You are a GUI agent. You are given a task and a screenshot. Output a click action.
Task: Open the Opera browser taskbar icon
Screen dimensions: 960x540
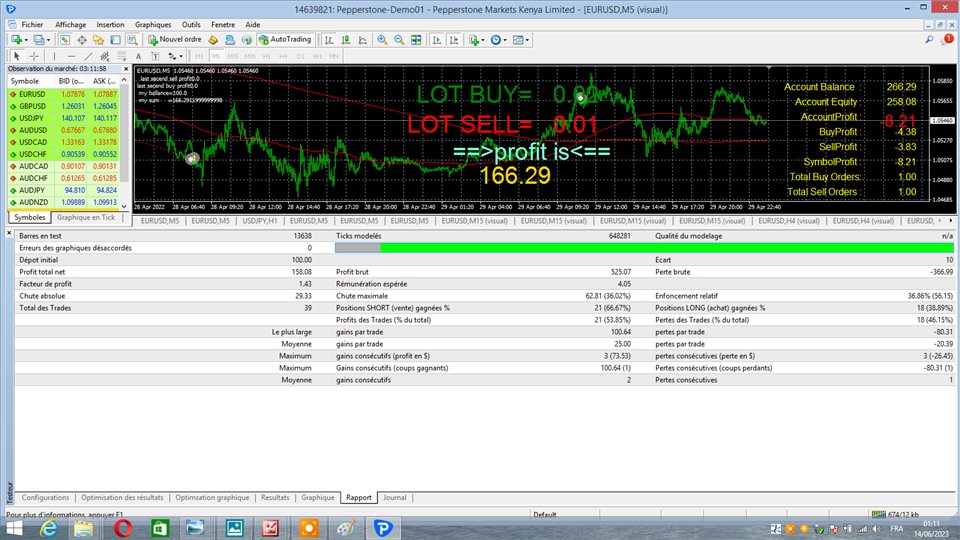[123, 528]
